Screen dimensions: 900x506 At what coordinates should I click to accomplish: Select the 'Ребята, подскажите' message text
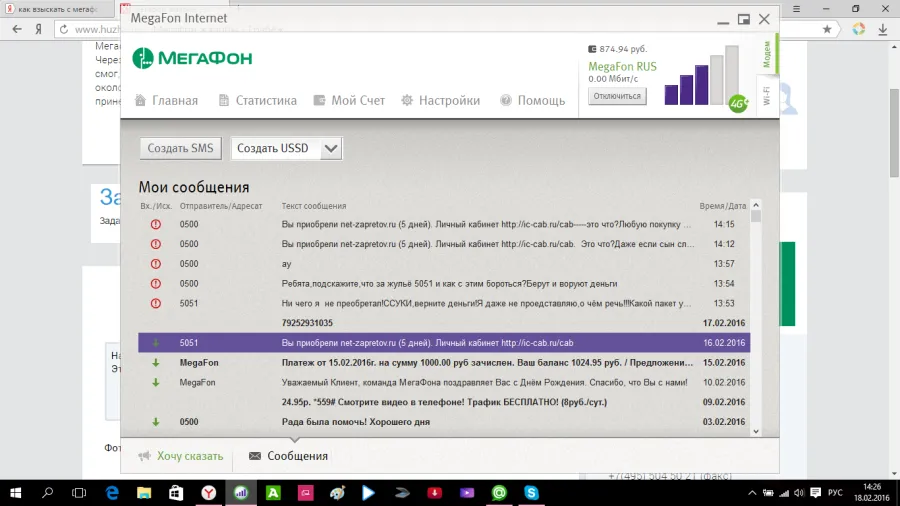tap(449, 283)
